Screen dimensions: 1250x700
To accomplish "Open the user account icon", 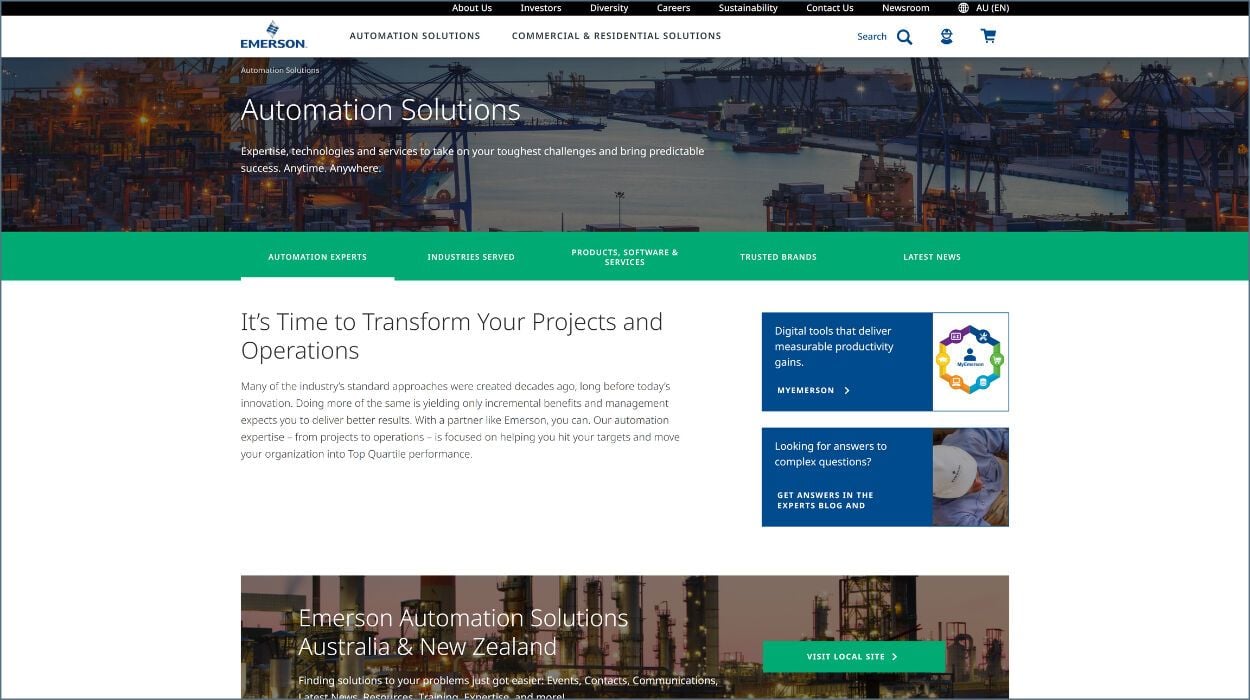I will [946, 36].
